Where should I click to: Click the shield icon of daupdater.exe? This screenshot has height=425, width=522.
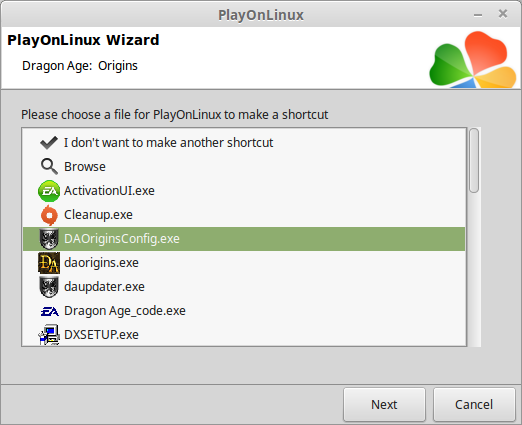pos(49,287)
